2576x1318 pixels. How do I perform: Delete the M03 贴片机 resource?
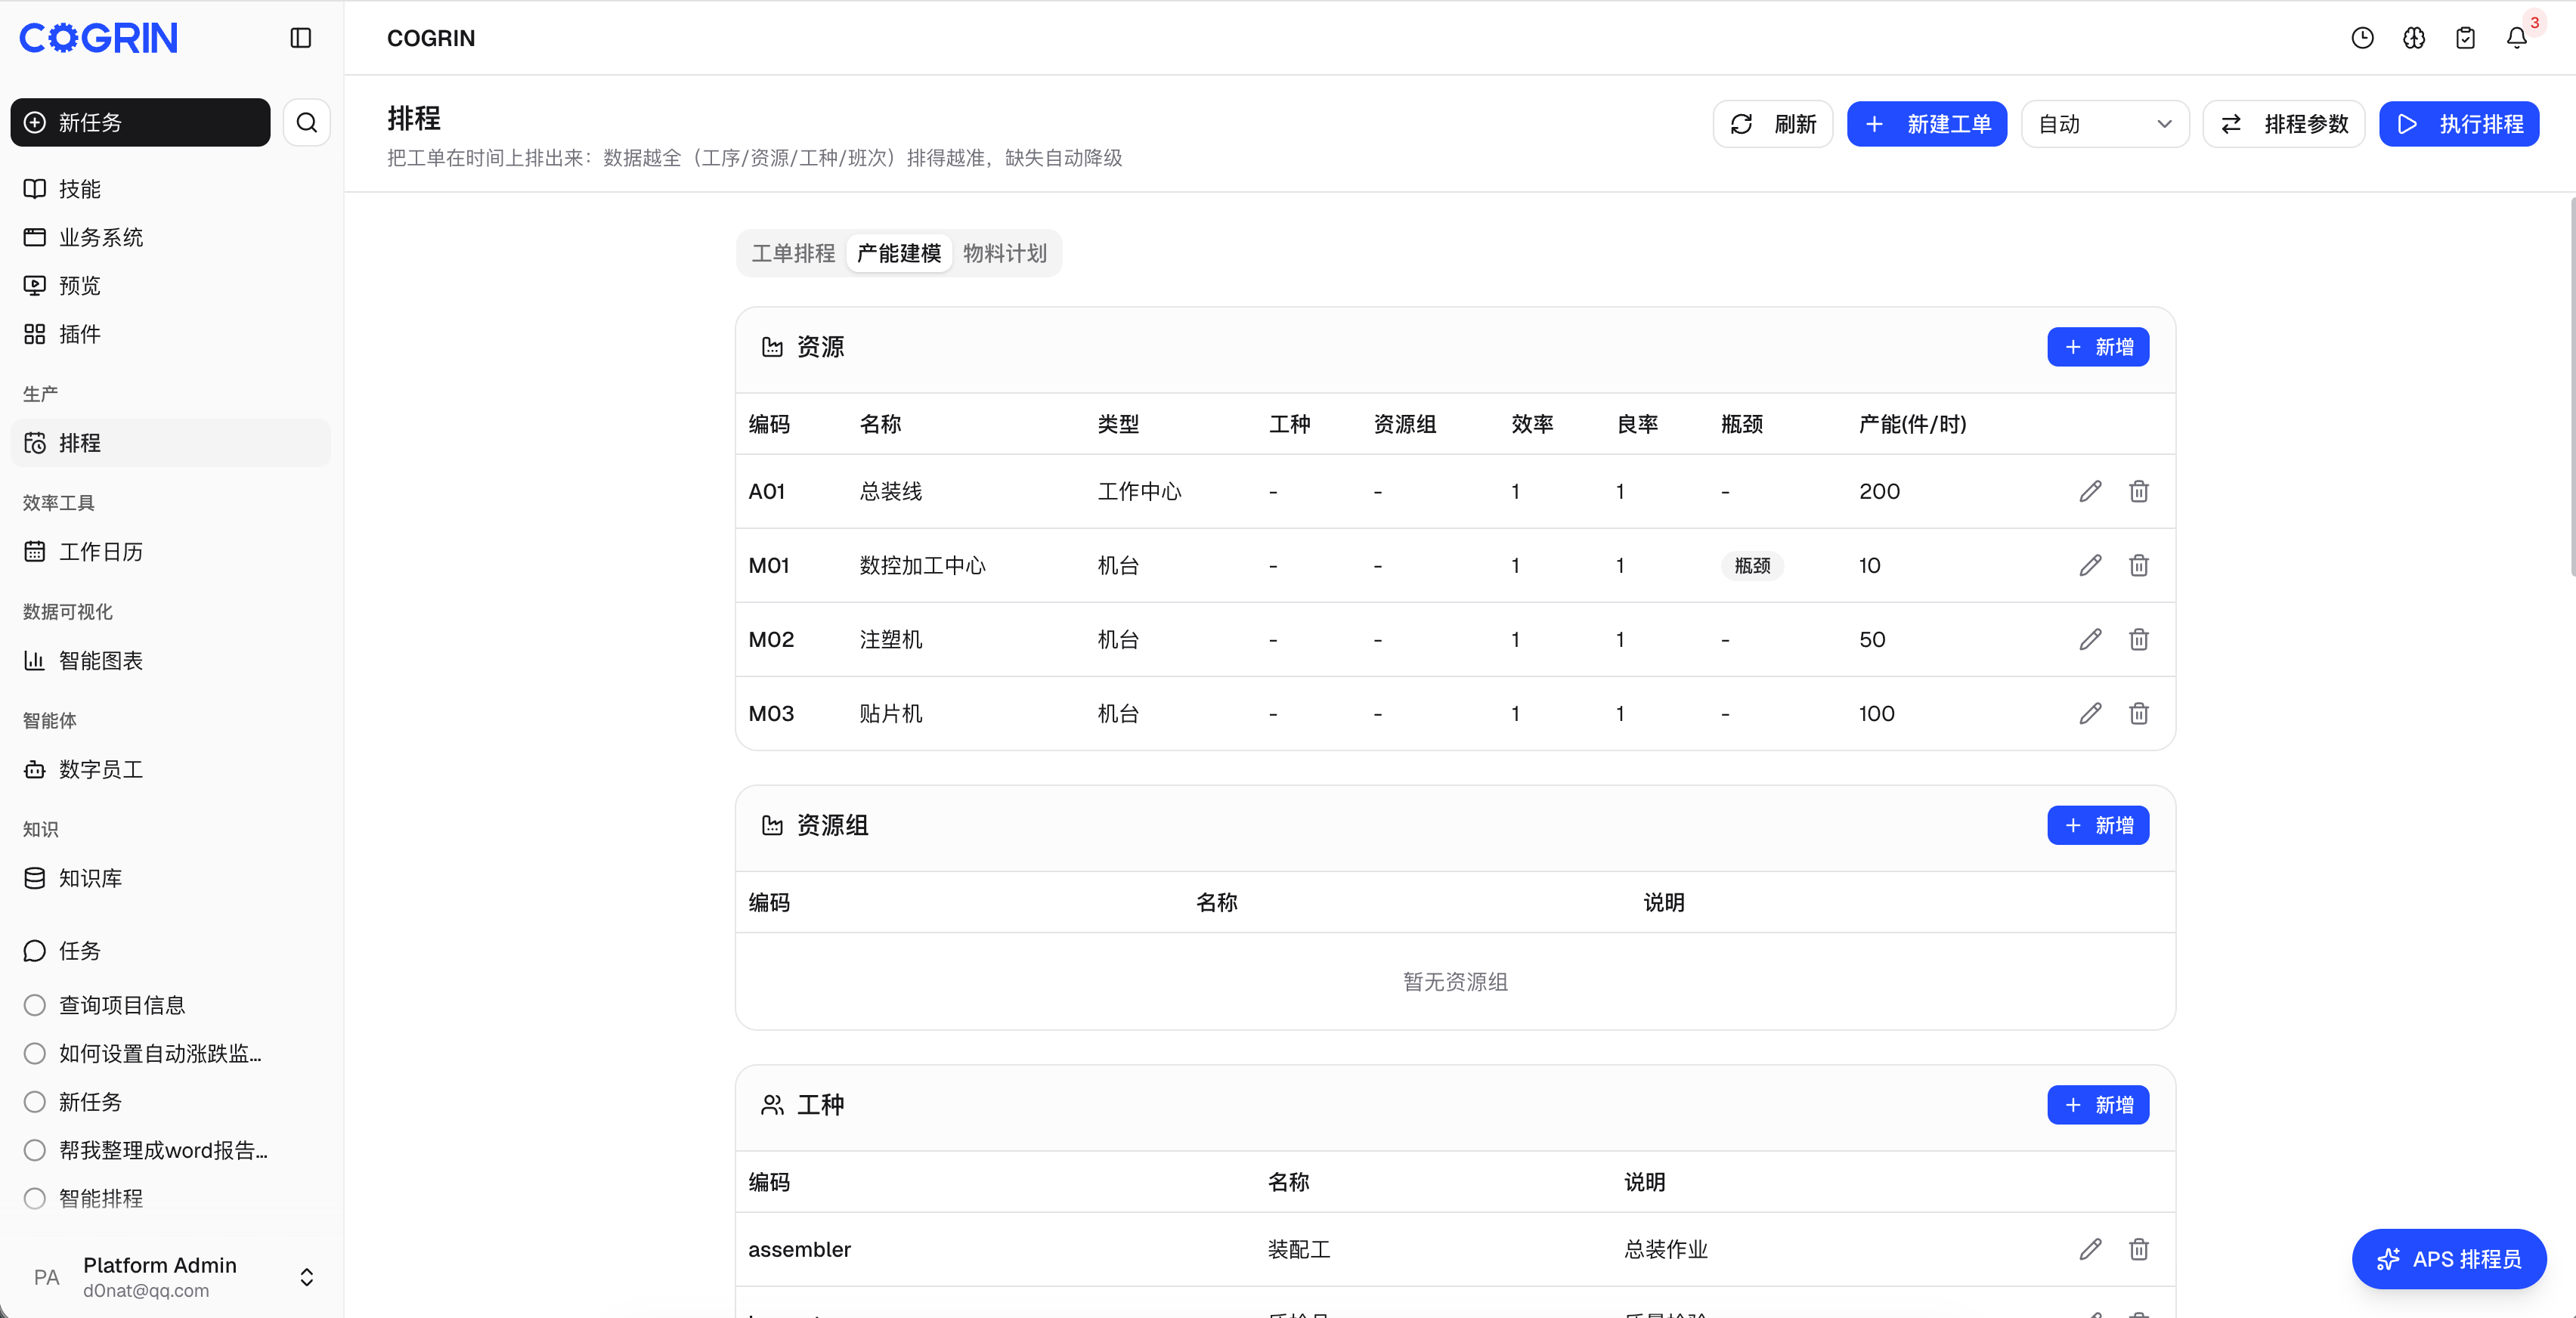2139,713
